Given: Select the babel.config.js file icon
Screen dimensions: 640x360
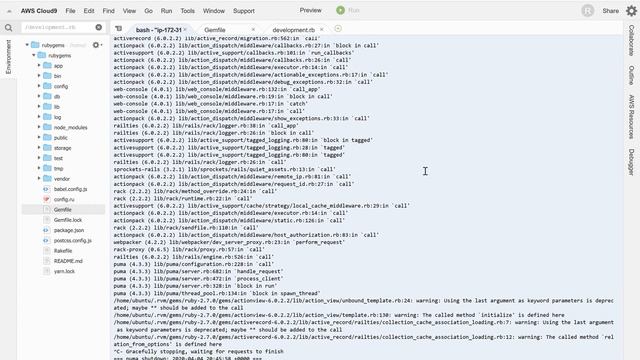Looking at the screenshot, I should click(46, 189).
